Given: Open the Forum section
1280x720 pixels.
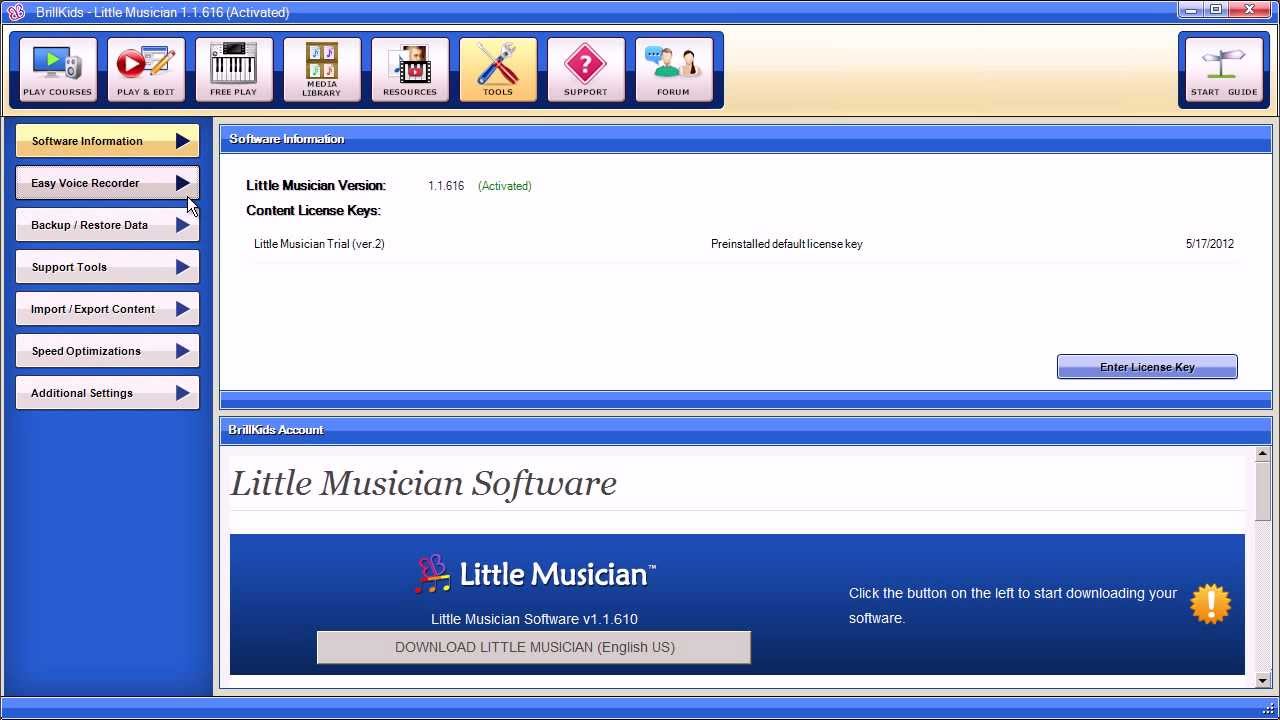Looking at the screenshot, I should pos(674,70).
